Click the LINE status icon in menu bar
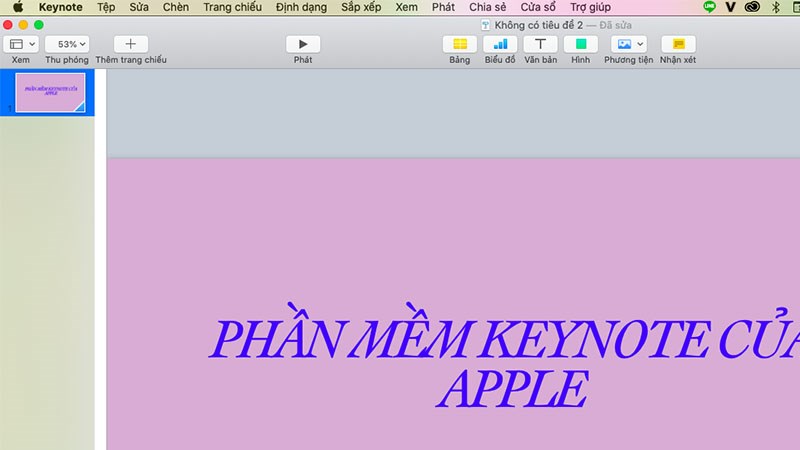800x450 pixels. pyautogui.click(x=709, y=7)
